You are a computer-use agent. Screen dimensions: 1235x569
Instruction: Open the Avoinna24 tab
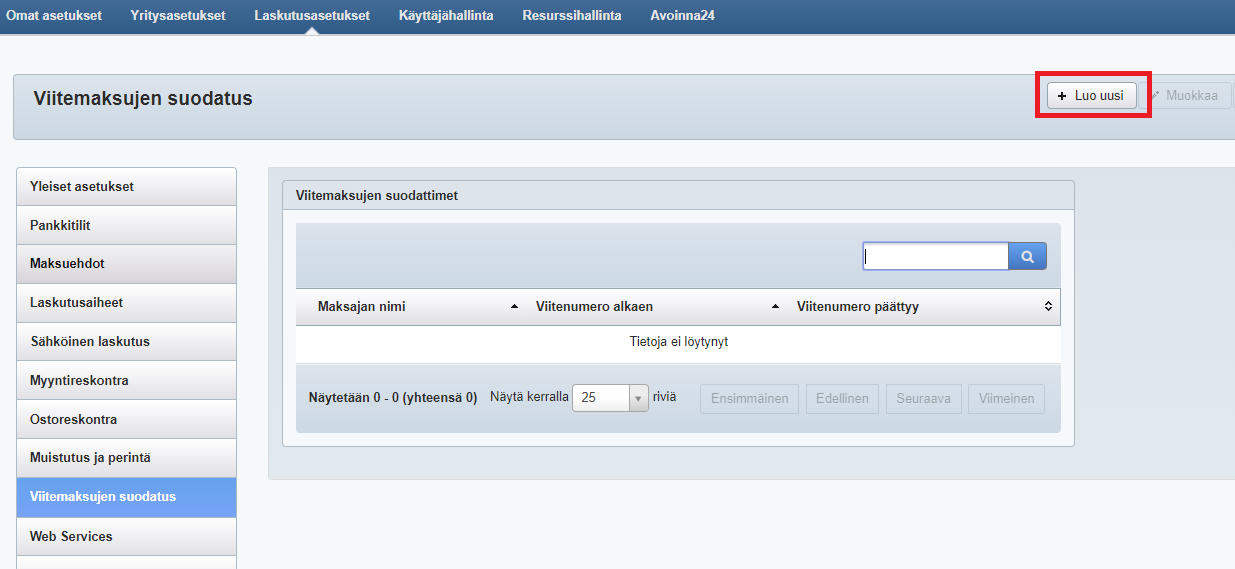pos(682,16)
